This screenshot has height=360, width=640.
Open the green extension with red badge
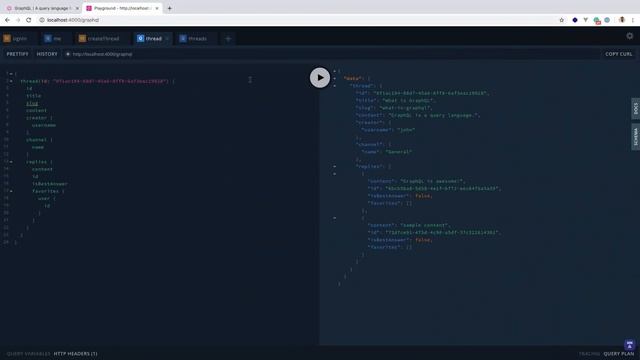[x=597, y=20]
